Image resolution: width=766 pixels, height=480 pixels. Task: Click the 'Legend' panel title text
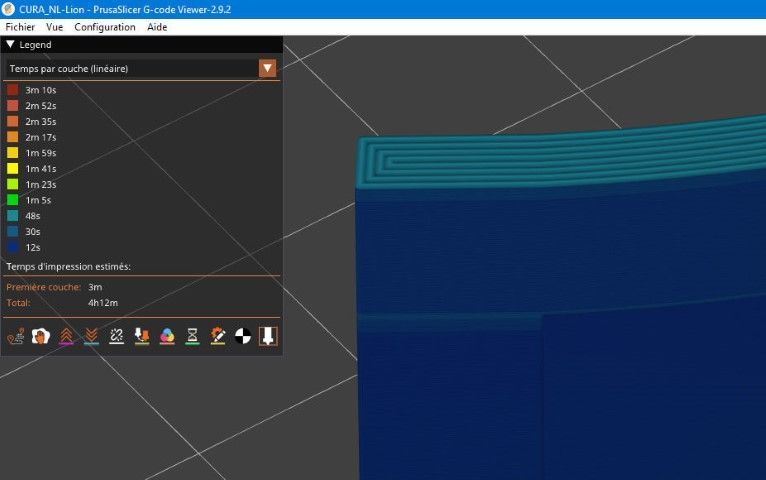pyautogui.click(x=35, y=44)
